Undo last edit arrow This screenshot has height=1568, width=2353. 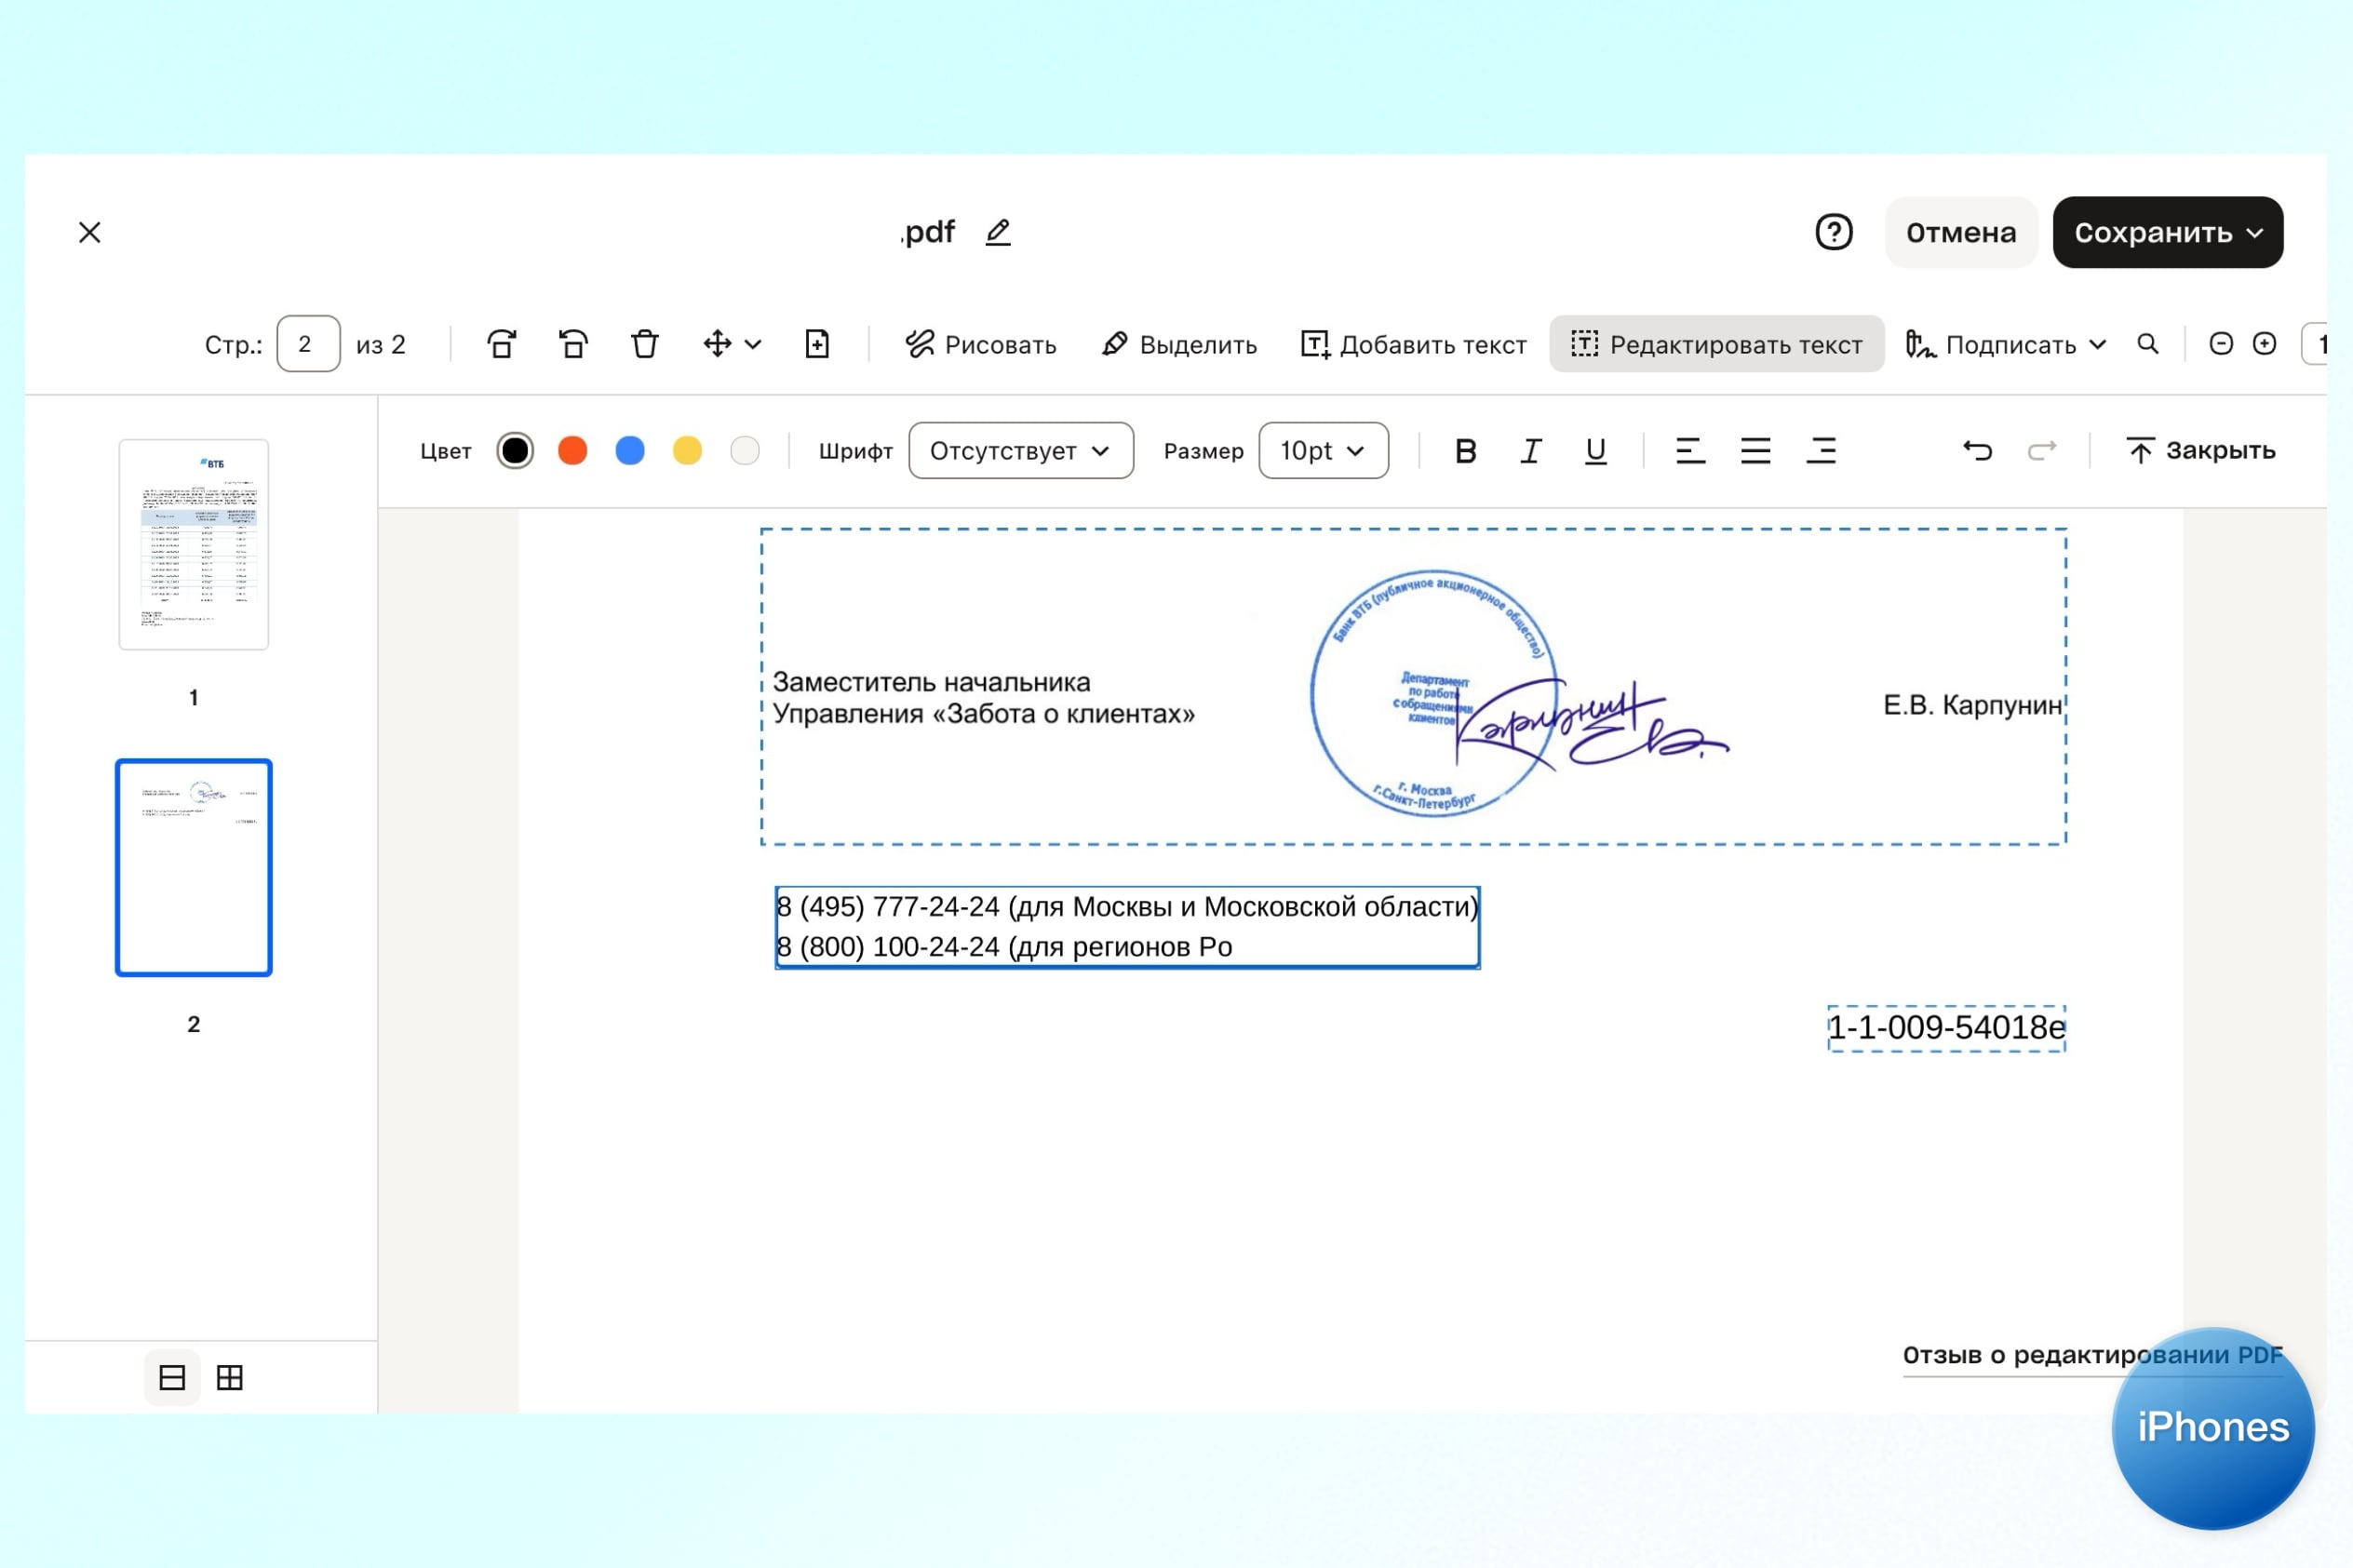(x=1976, y=451)
